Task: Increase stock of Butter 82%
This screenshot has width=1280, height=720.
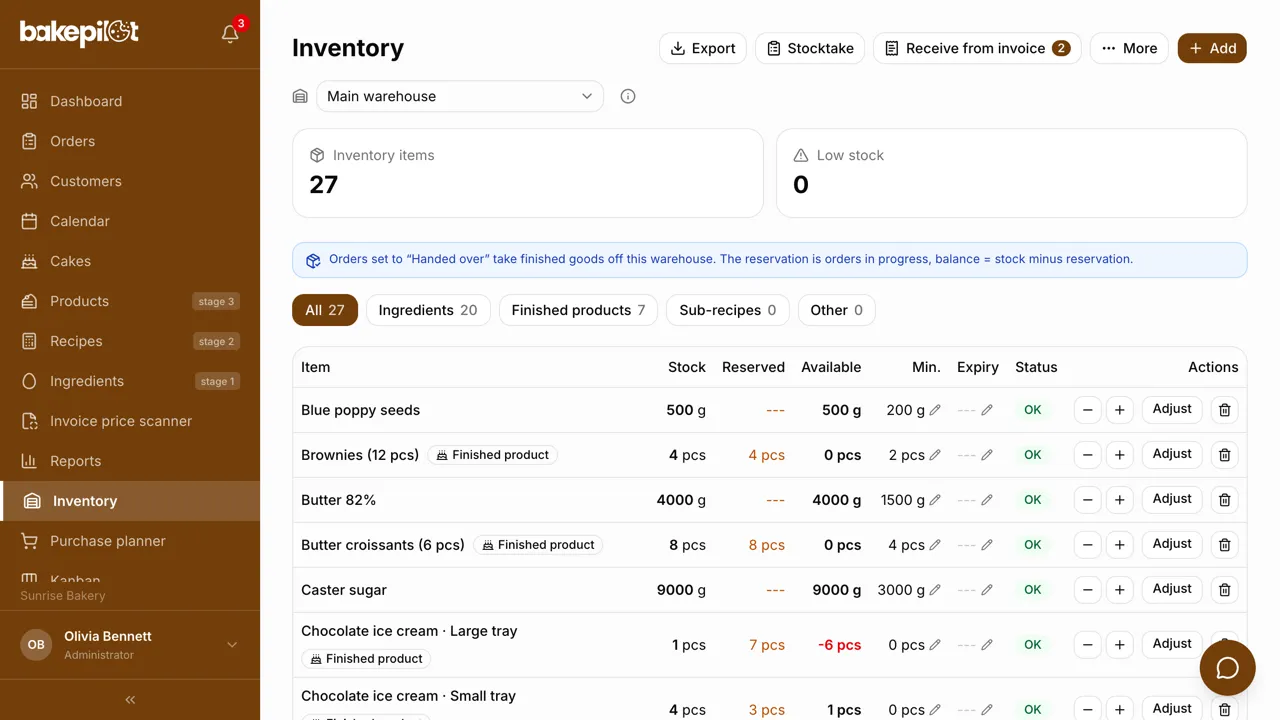Action: 1120,500
